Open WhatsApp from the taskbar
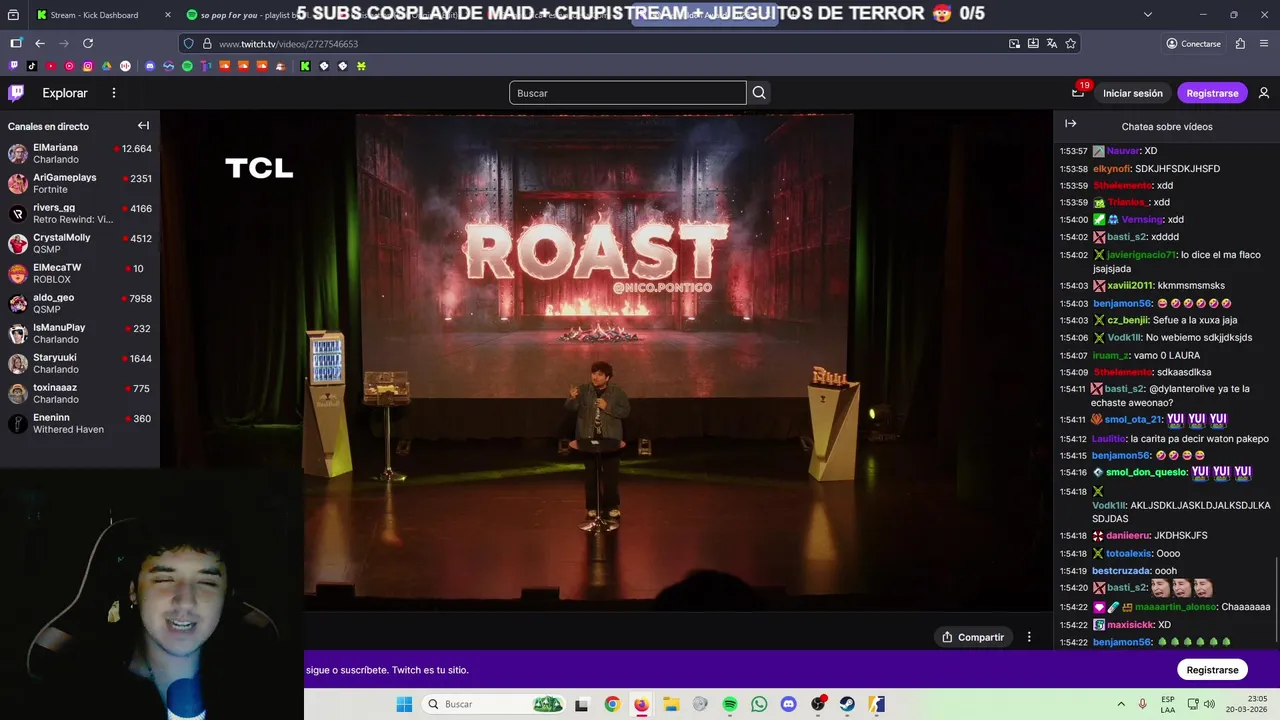Screen dimensions: 1280x720 759,704
